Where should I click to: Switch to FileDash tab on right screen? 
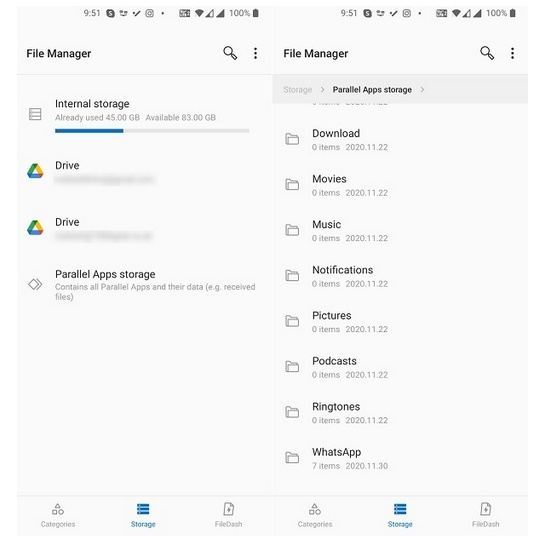[x=485, y=516]
